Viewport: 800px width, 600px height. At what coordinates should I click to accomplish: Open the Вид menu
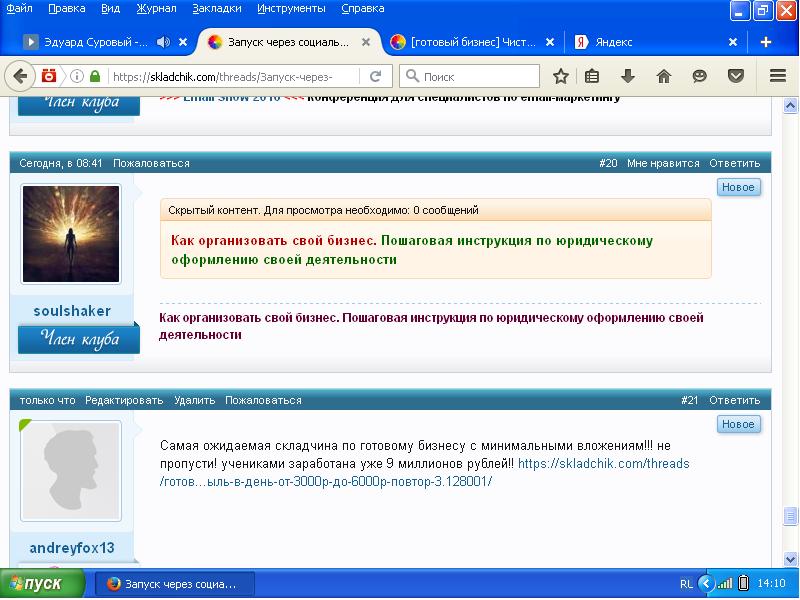[x=110, y=9]
